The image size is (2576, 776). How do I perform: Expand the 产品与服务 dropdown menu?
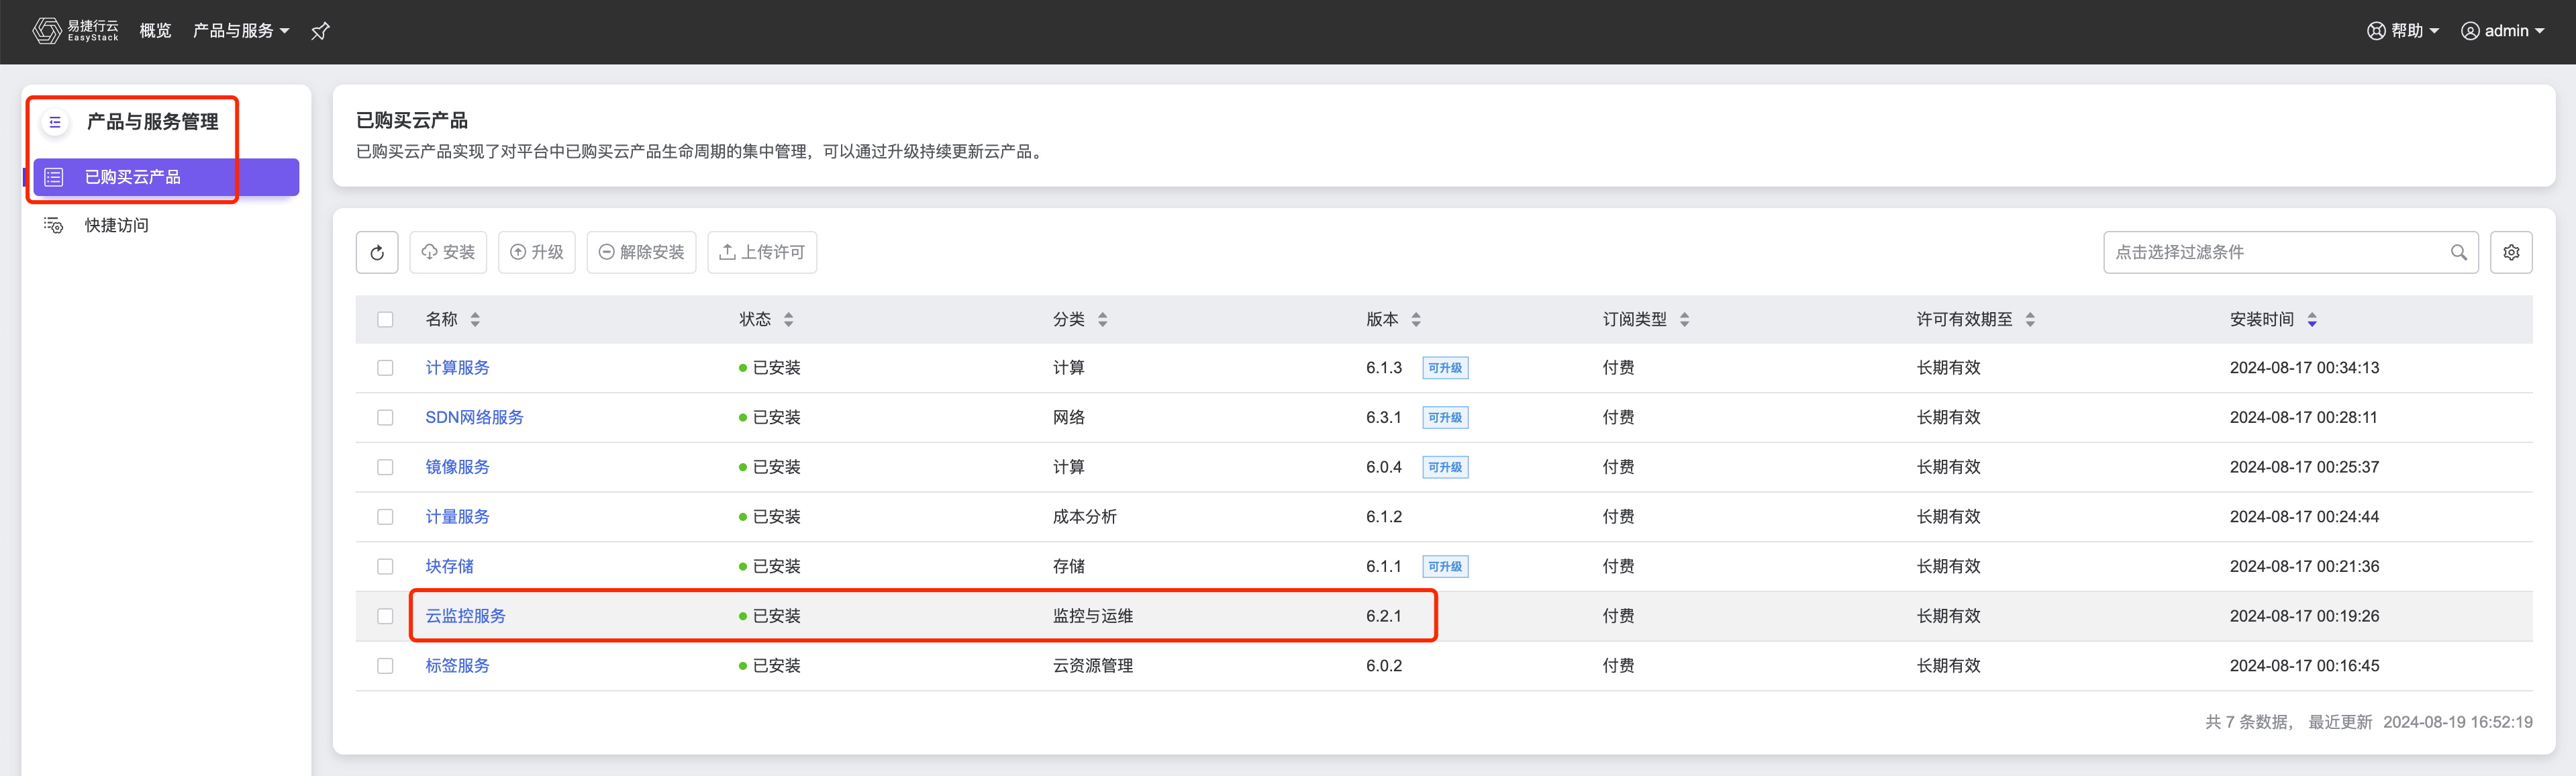(240, 31)
